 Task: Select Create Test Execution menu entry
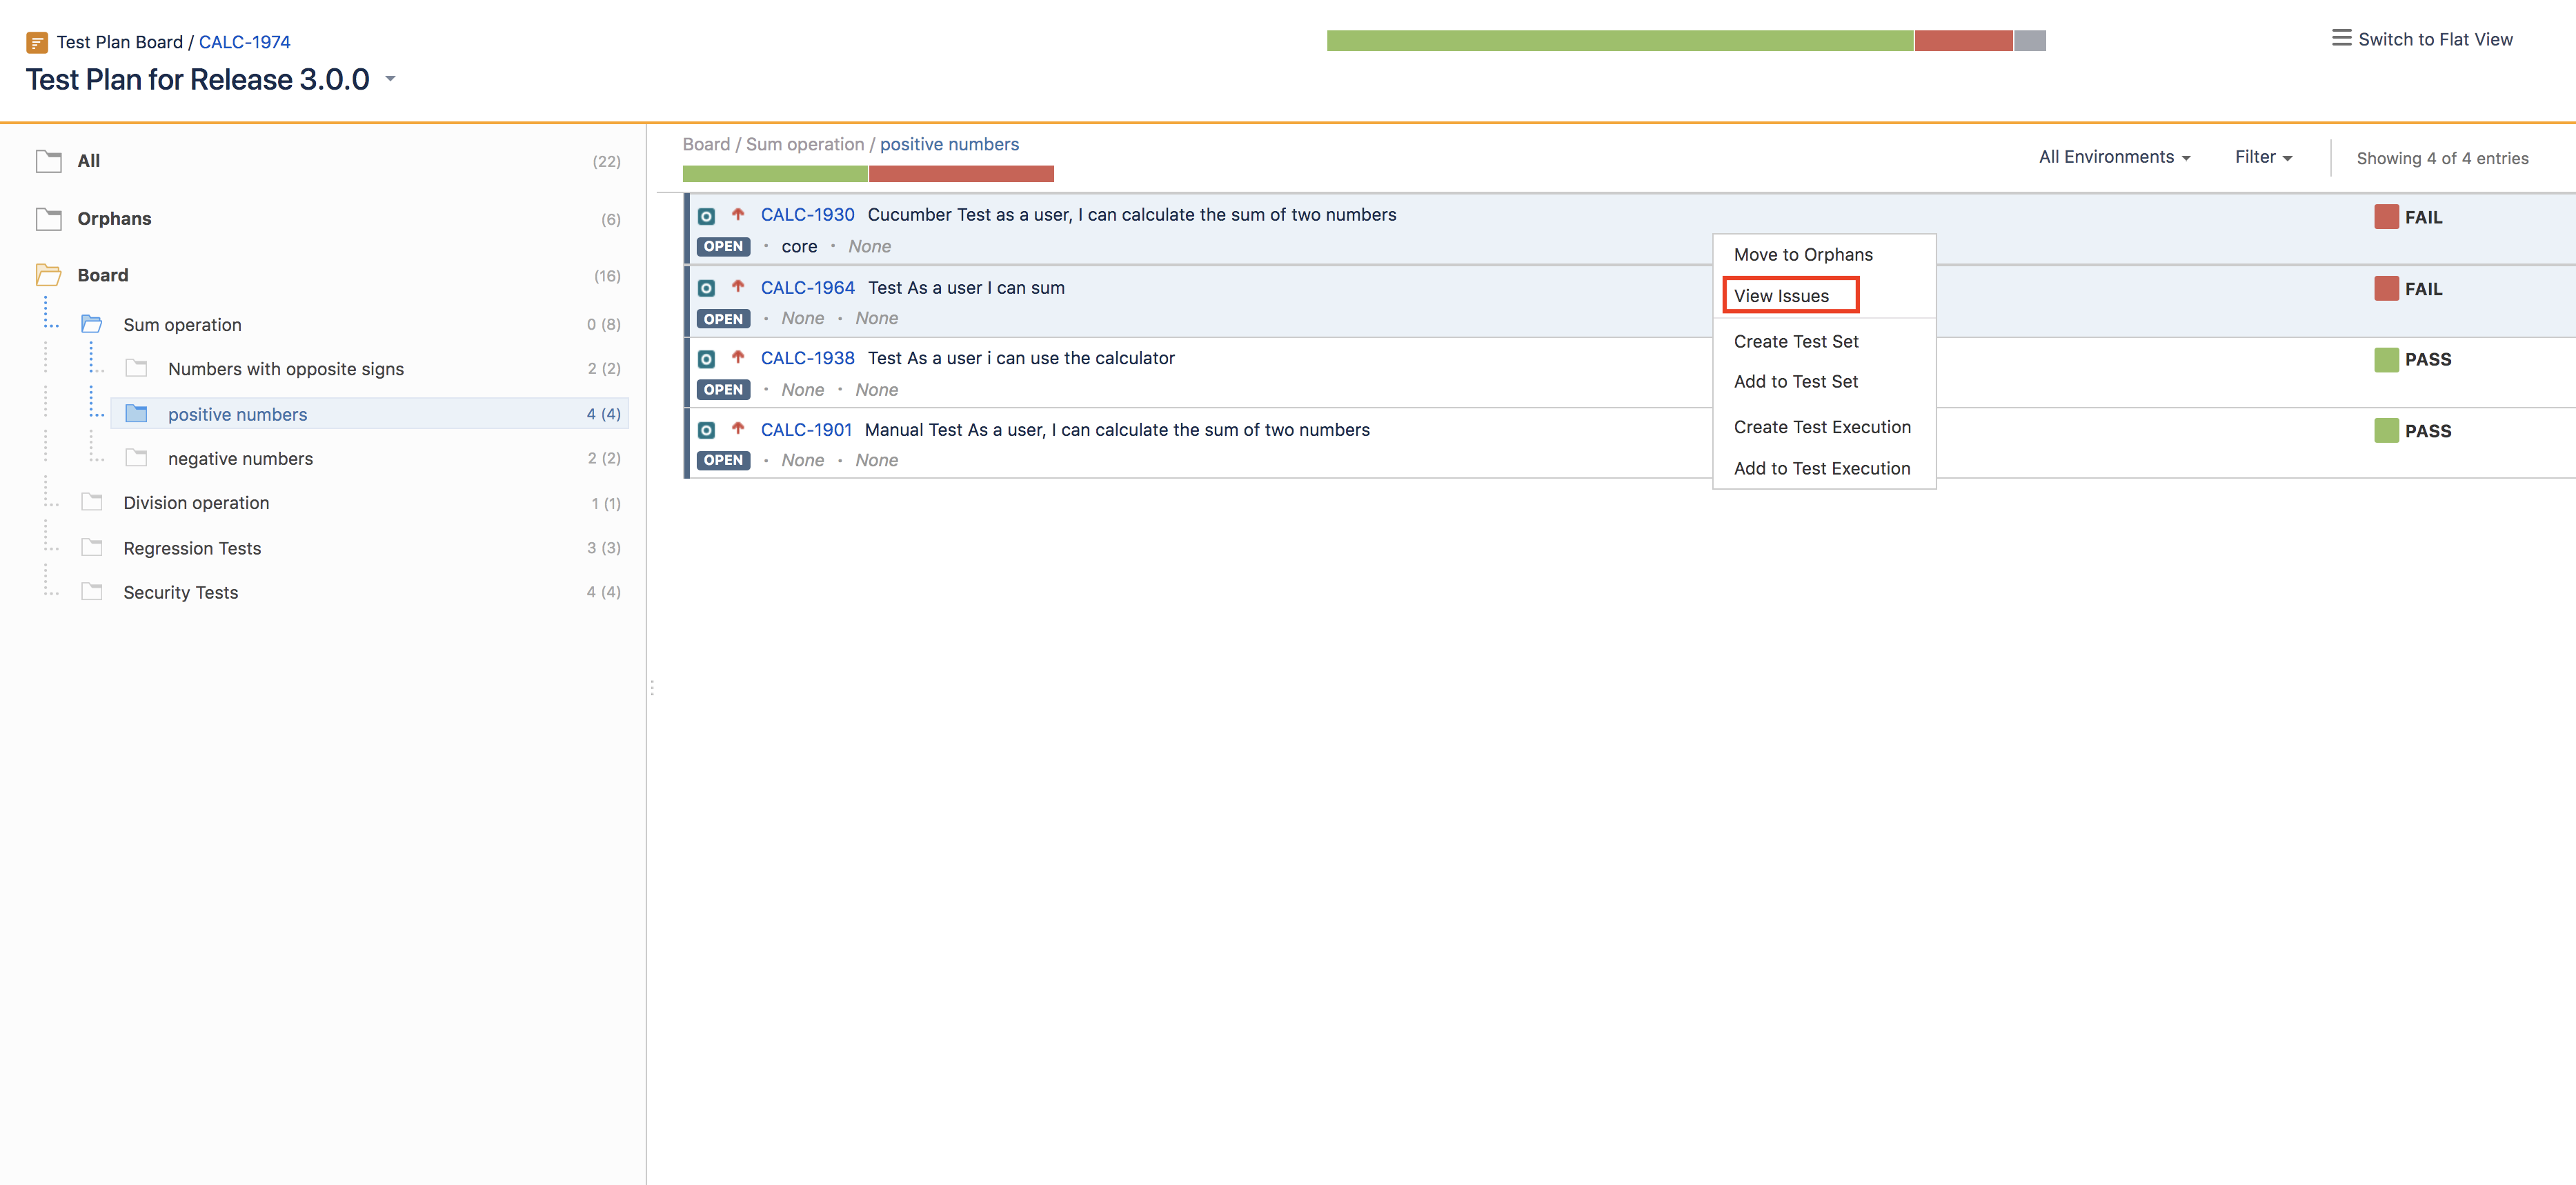click(1822, 427)
